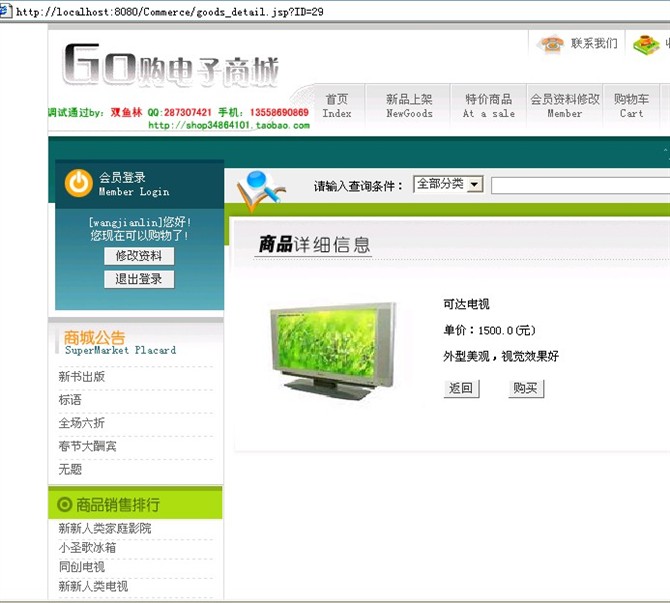Open the 全部分类 category dropdown
This screenshot has width=670, height=603.
[x=448, y=184]
